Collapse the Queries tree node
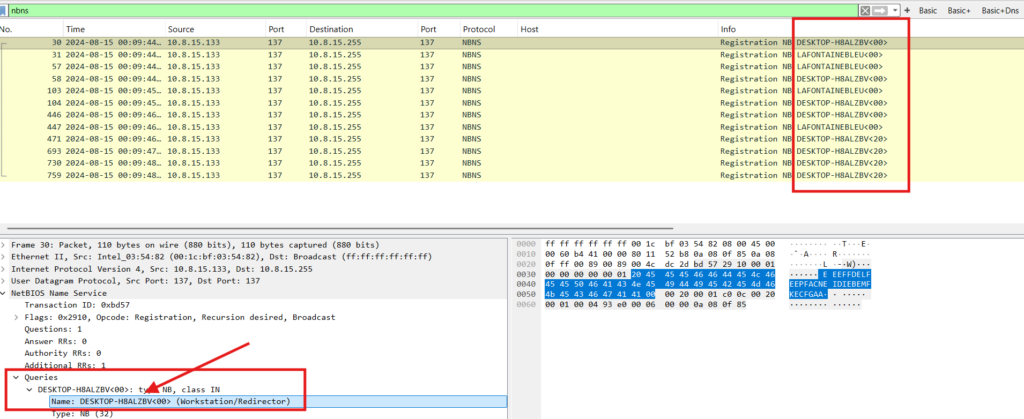The width and height of the screenshot is (1024, 419). point(16,377)
